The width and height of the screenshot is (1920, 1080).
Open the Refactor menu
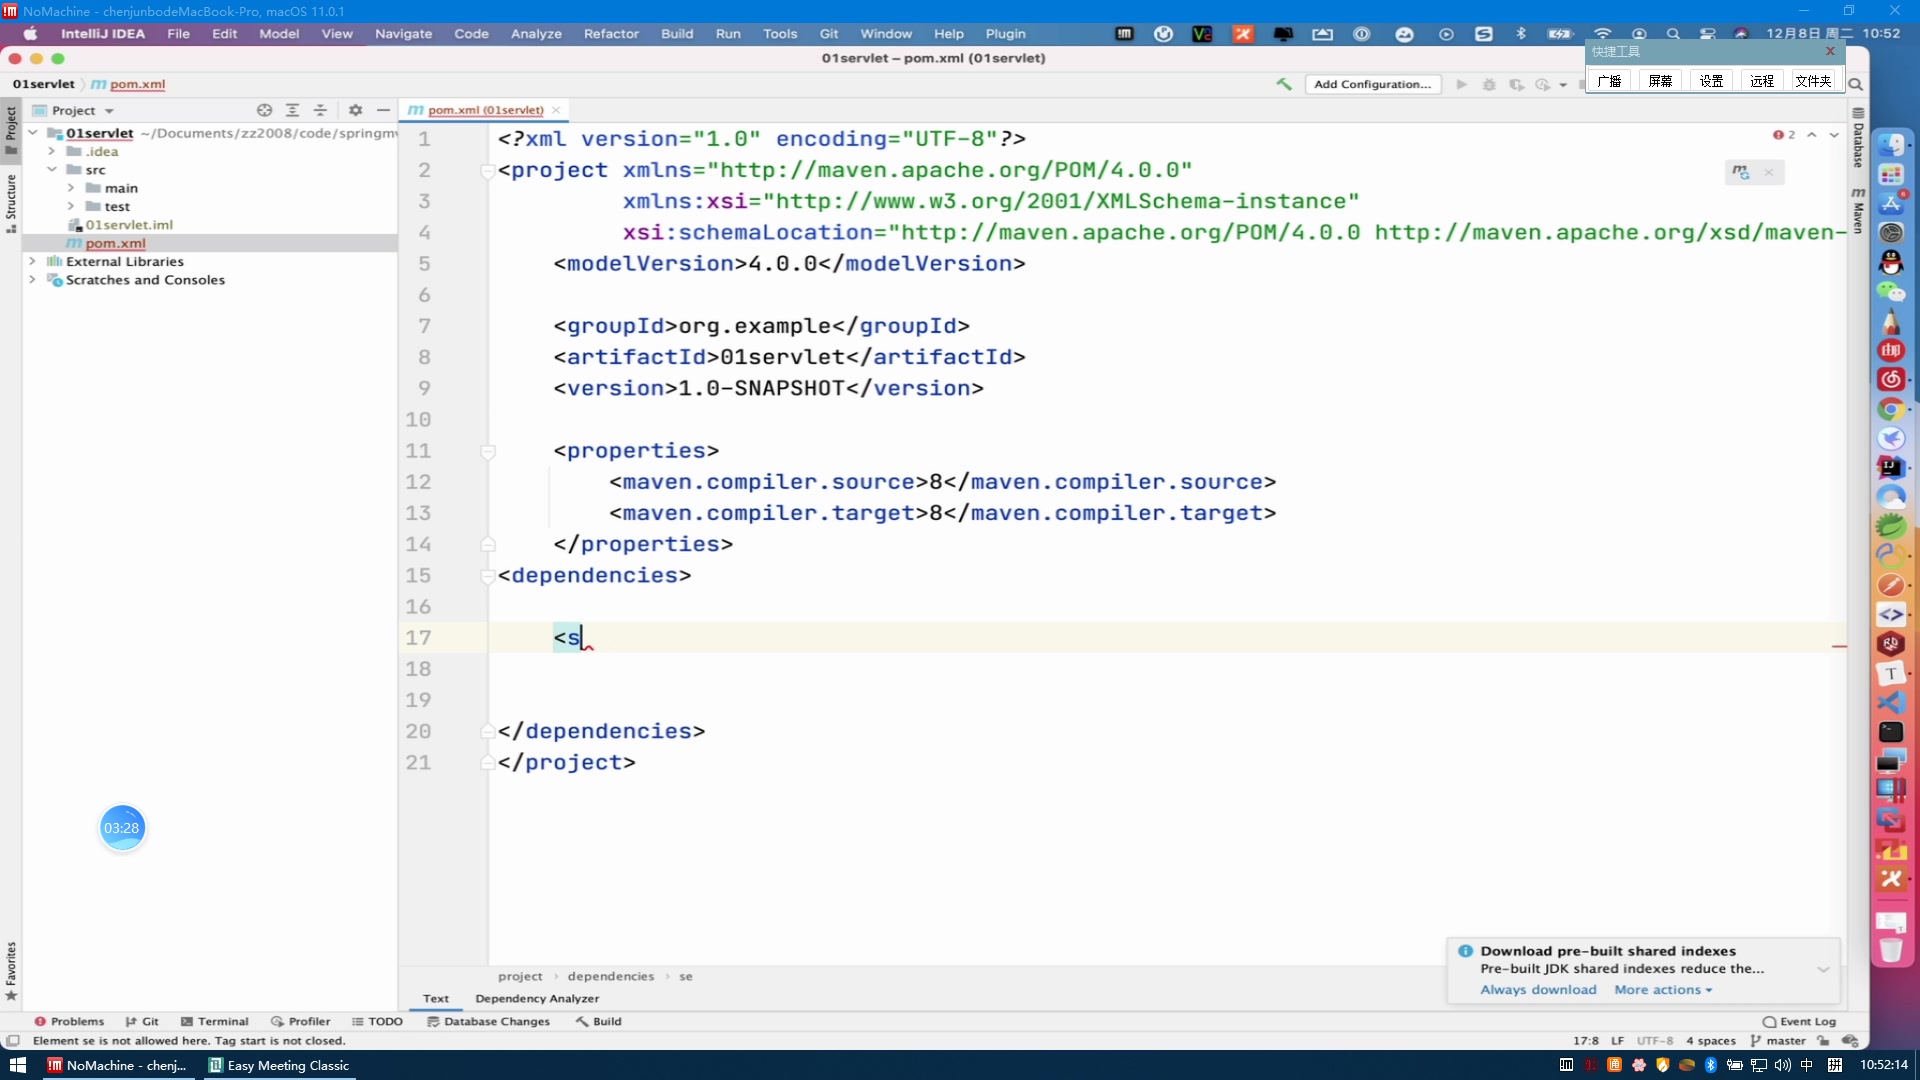tap(610, 33)
